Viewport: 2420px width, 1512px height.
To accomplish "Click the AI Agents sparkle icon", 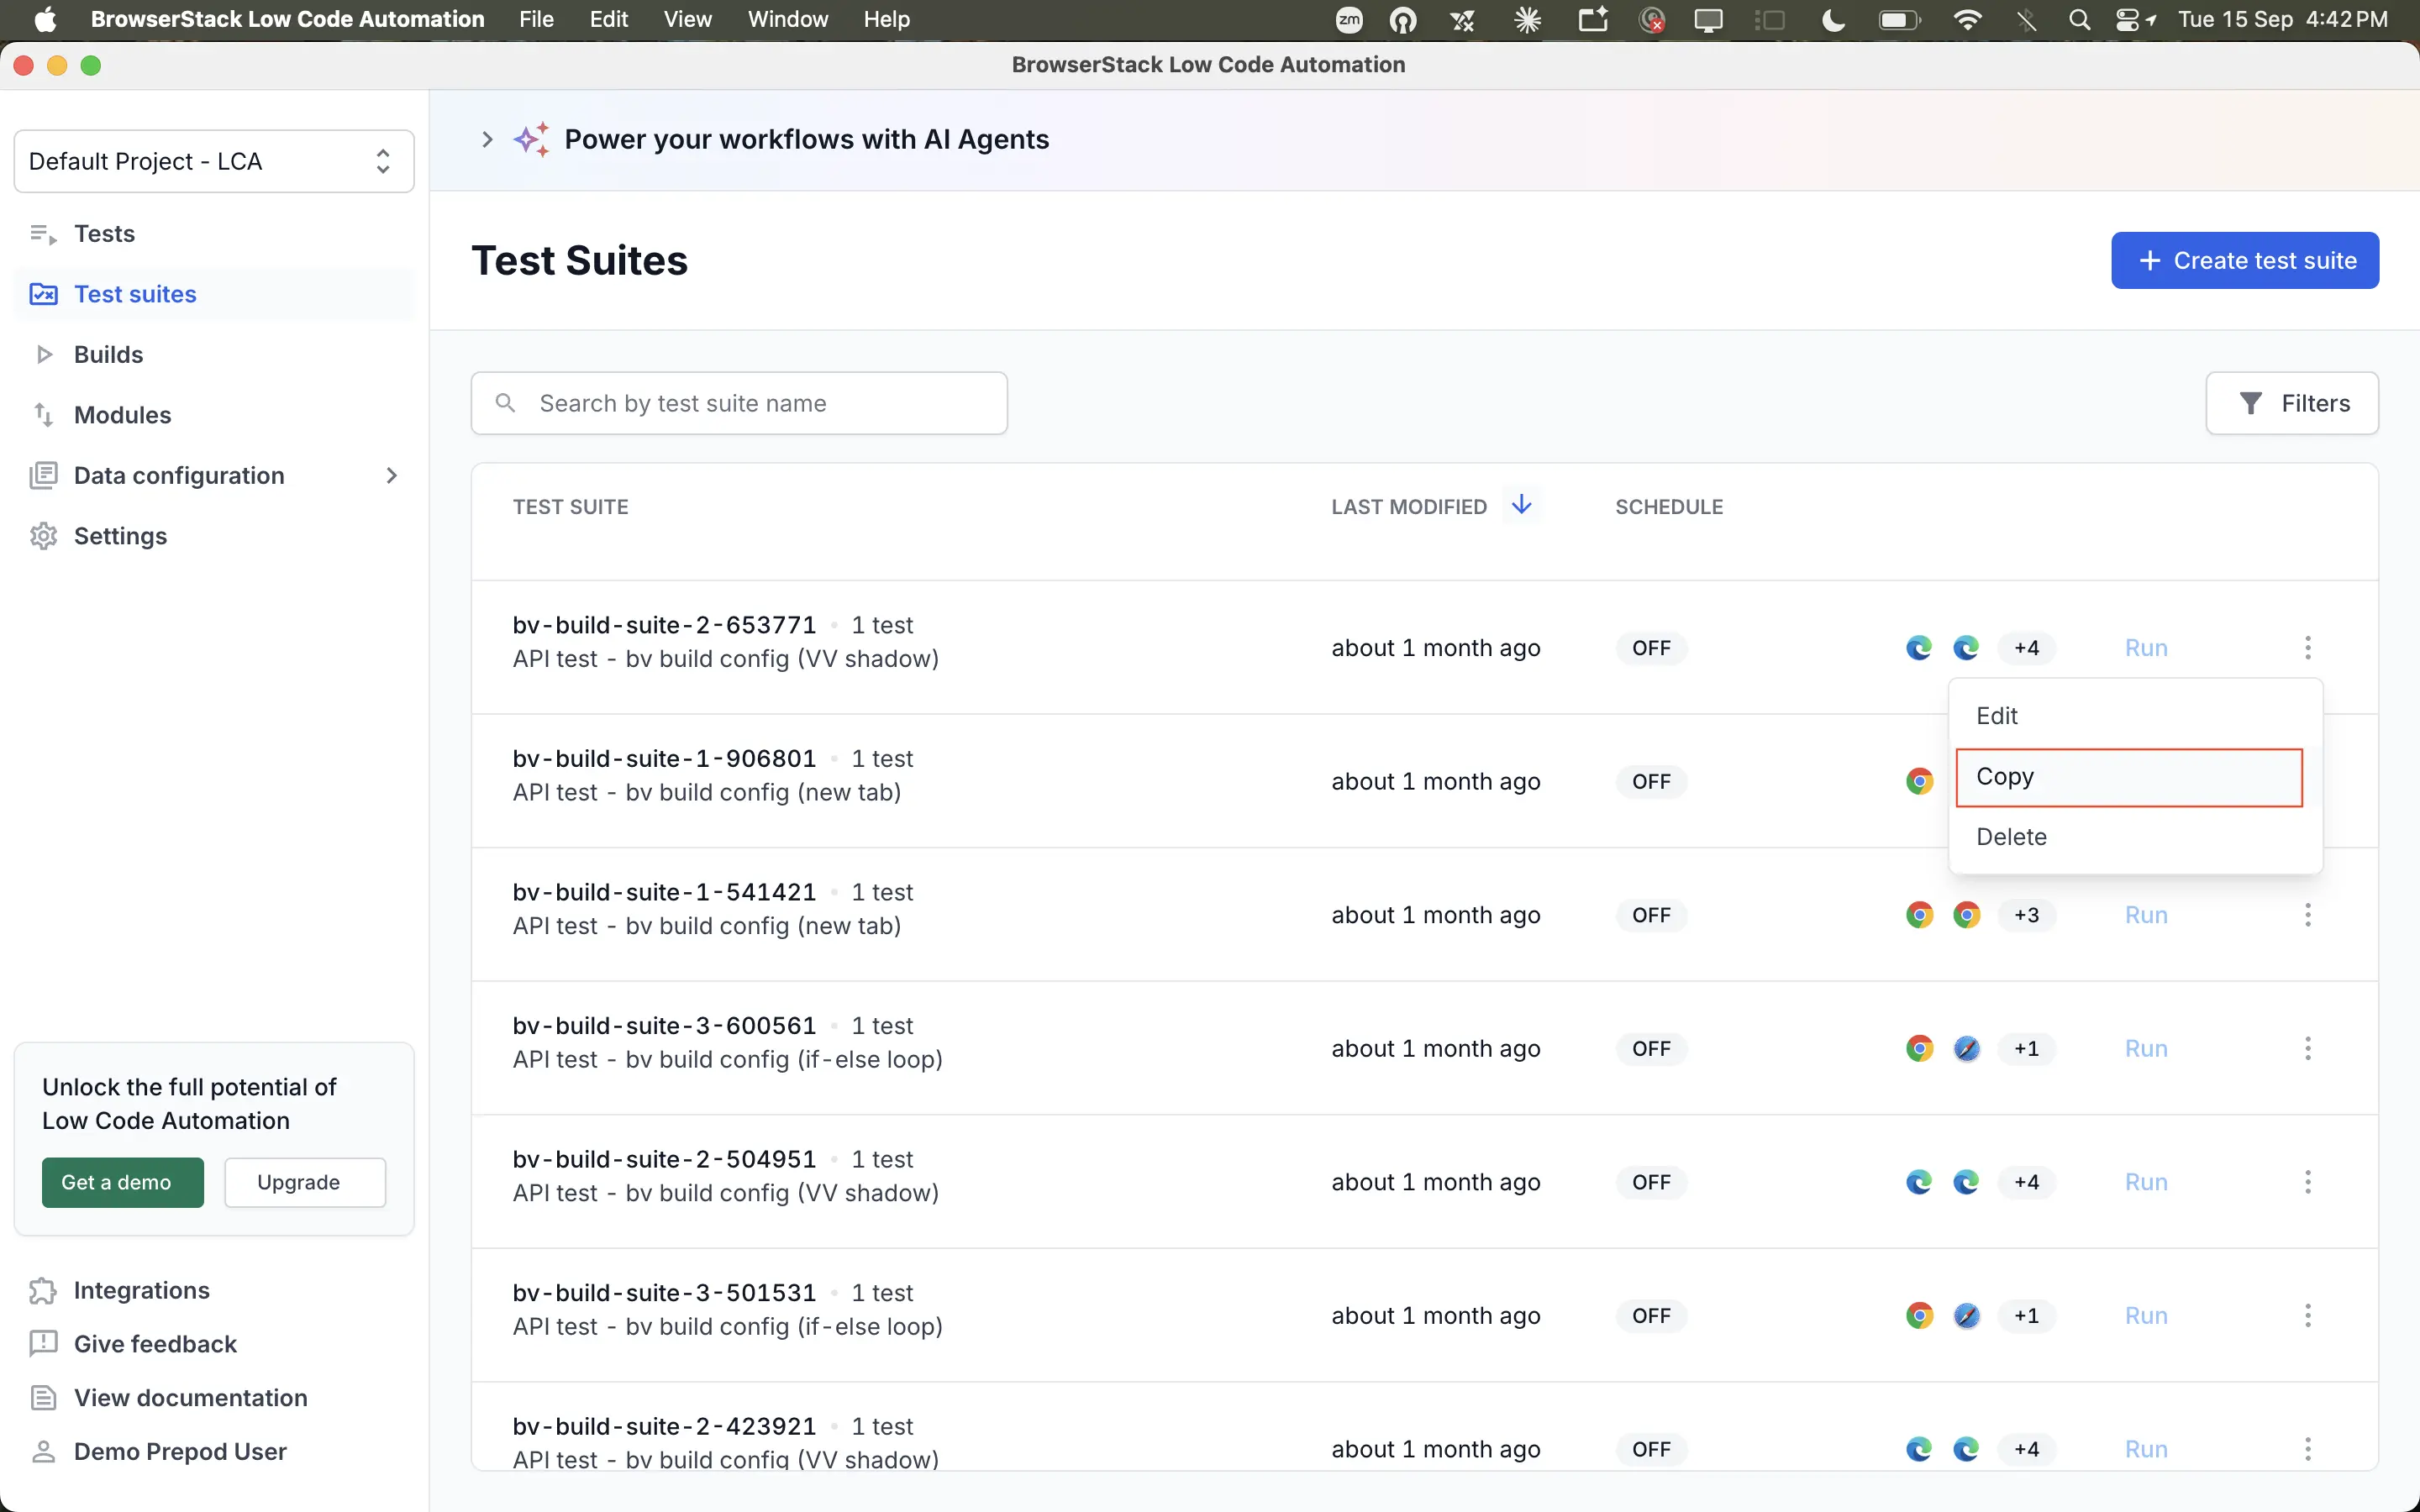I will click(532, 140).
